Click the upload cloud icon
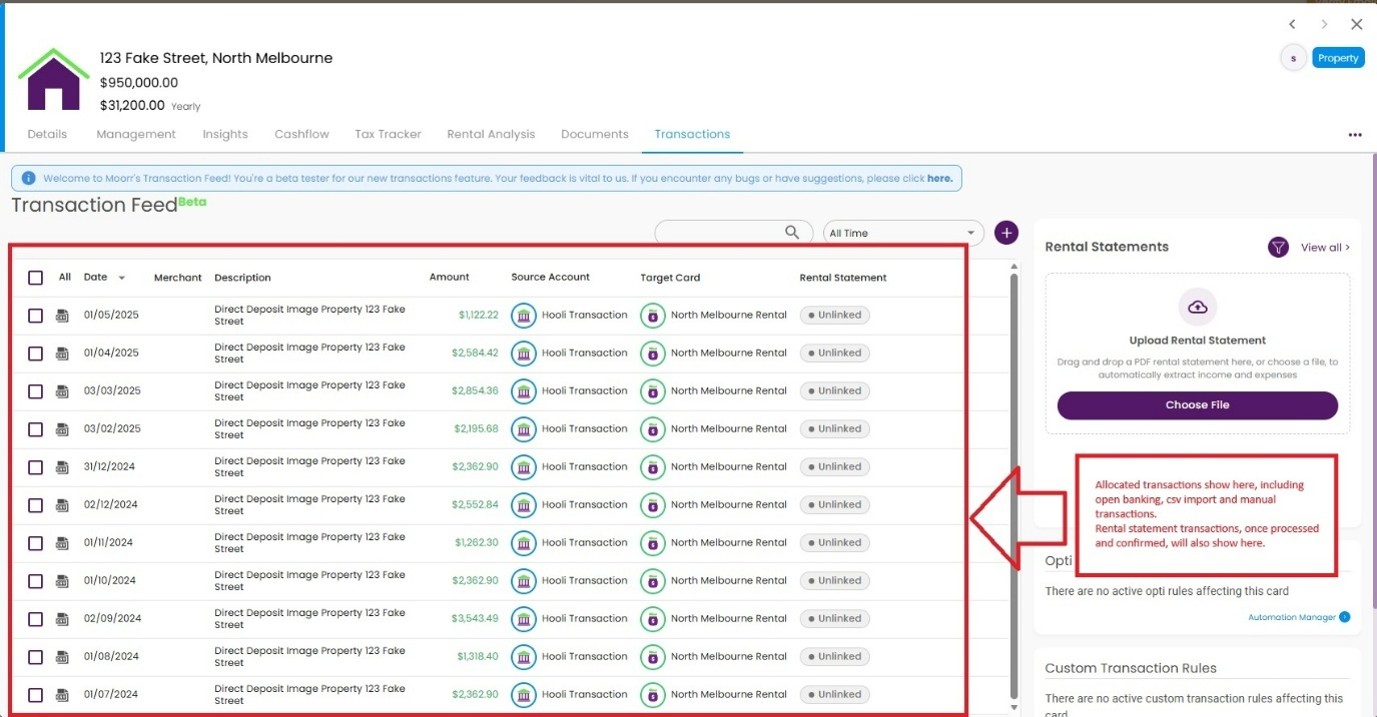The height and width of the screenshot is (717, 1377). (1197, 307)
